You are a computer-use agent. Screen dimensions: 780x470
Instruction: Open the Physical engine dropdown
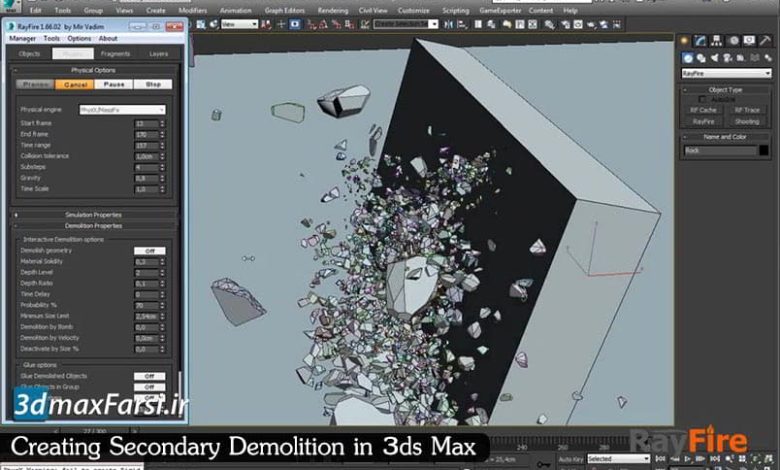pos(122,109)
